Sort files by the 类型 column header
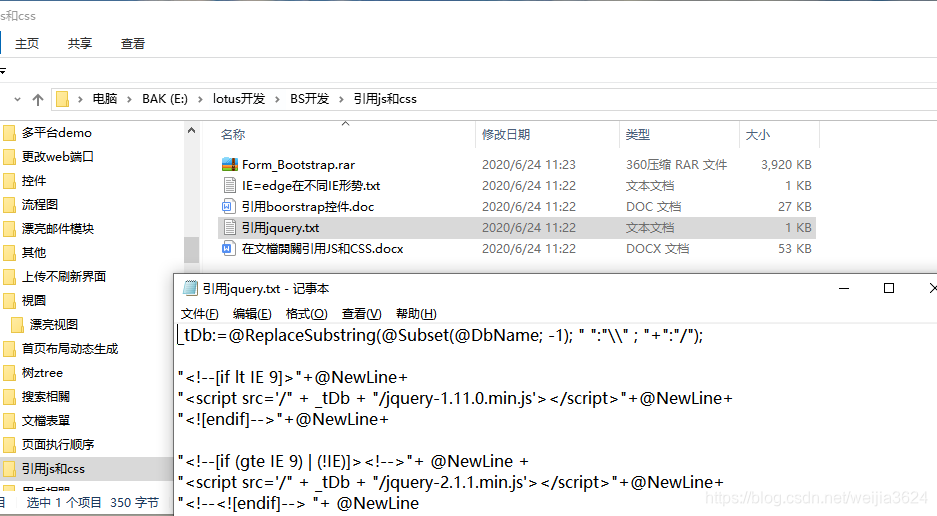This screenshot has width=937, height=516. pos(638,135)
